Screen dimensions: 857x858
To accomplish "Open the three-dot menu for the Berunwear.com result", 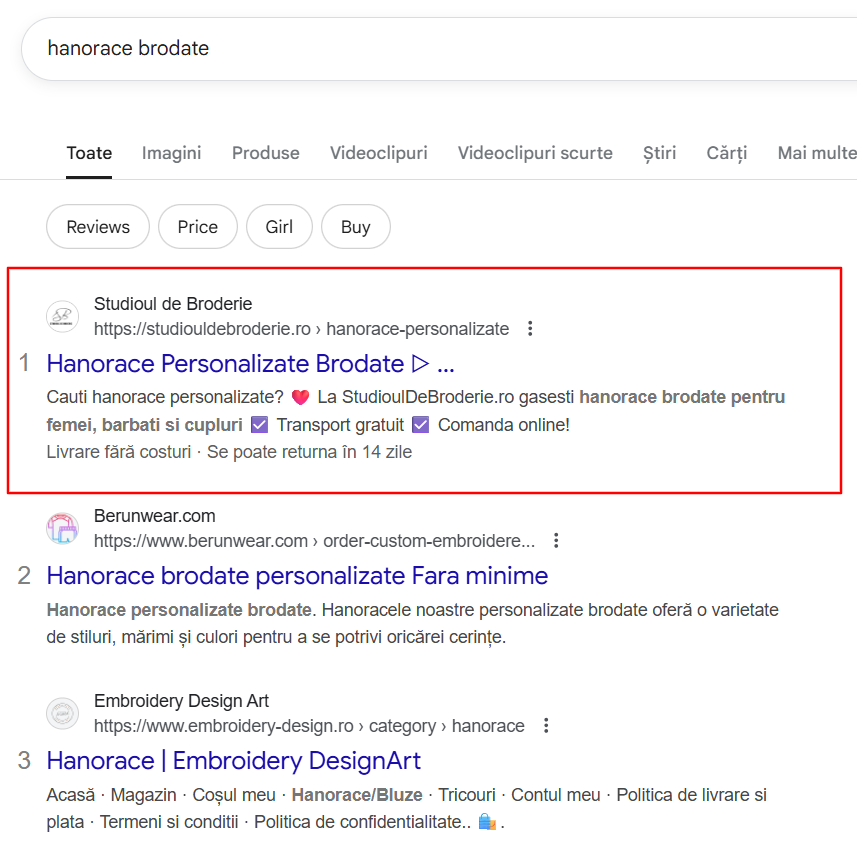I will (x=556, y=541).
